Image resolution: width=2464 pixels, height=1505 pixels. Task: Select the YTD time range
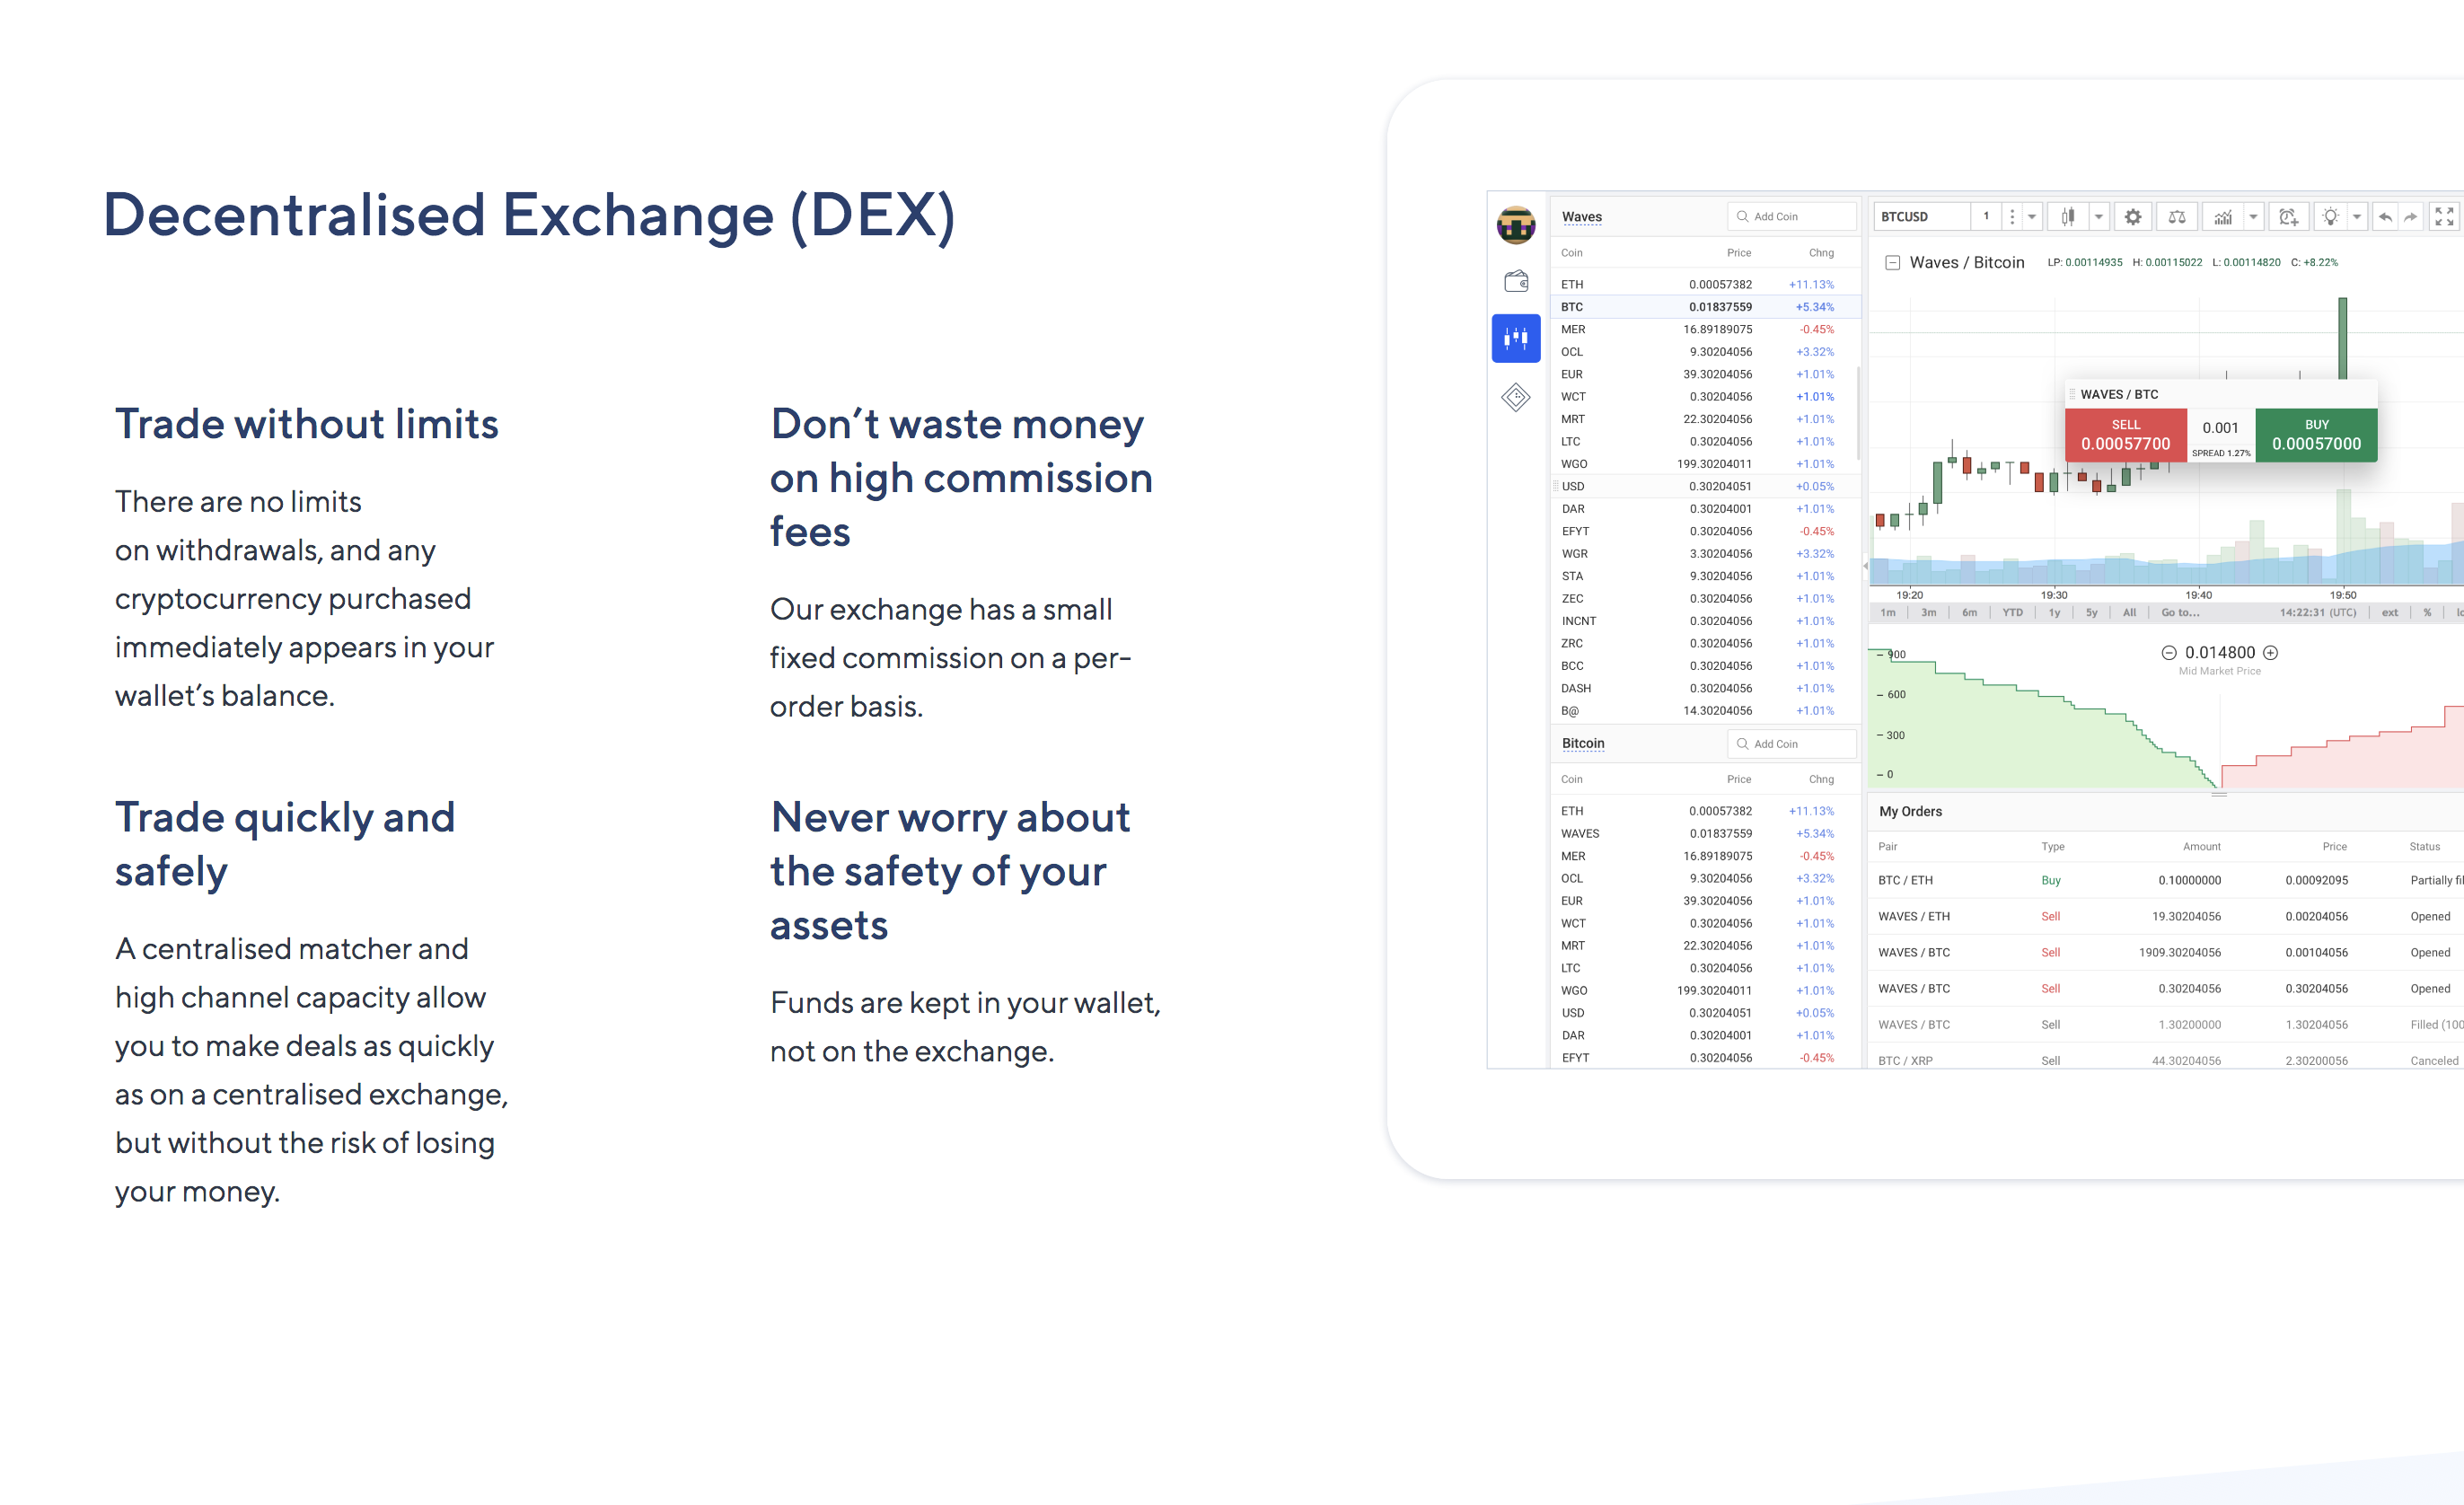(x=2013, y=612)
